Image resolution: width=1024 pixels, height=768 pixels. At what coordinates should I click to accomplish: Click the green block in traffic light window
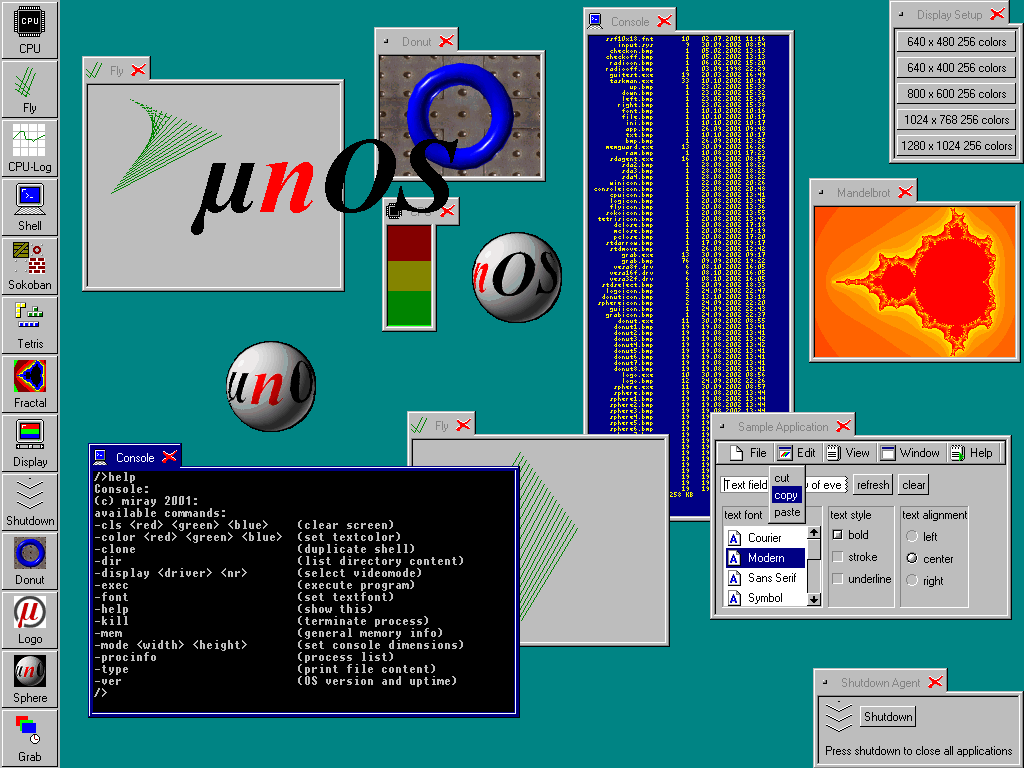409,308
